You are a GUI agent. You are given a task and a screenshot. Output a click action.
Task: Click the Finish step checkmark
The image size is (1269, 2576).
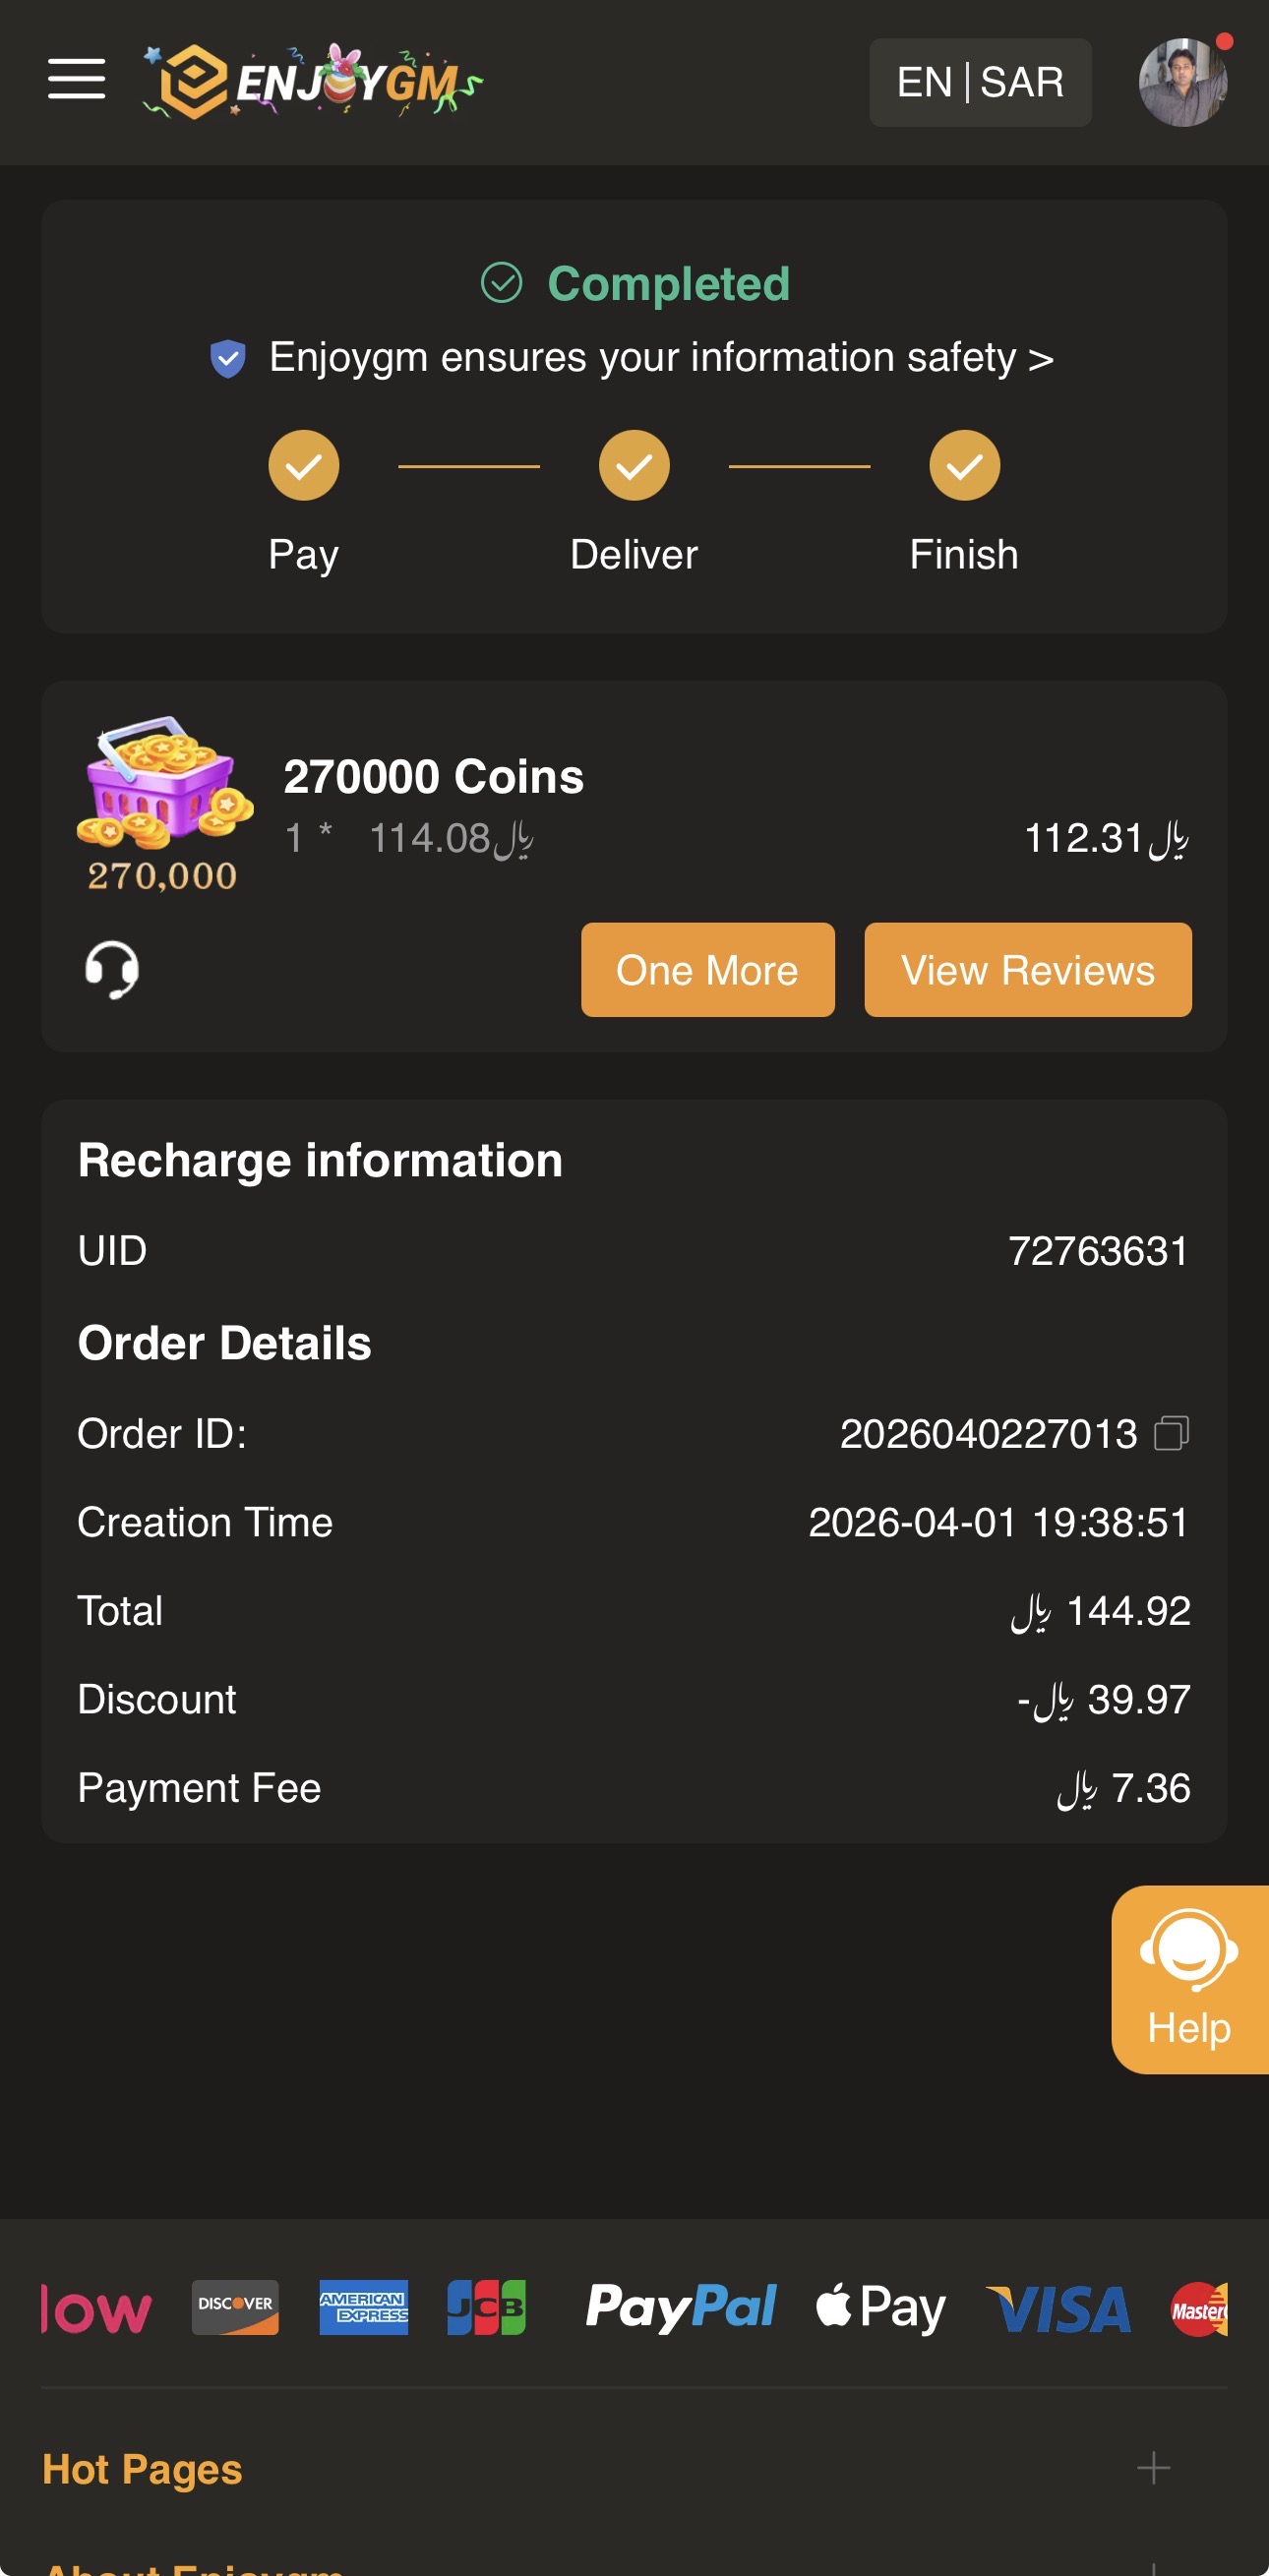[964, 465]
